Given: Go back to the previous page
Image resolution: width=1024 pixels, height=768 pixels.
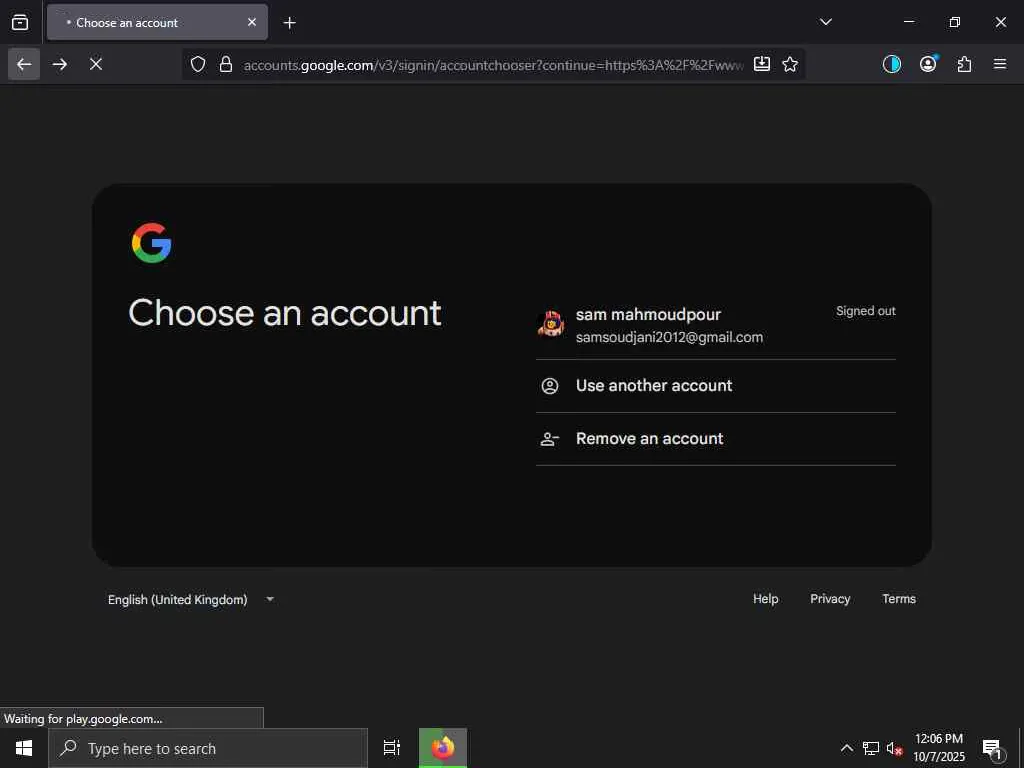Looking at the screenshot, I should pyautogui.click(x=24, y=64).
